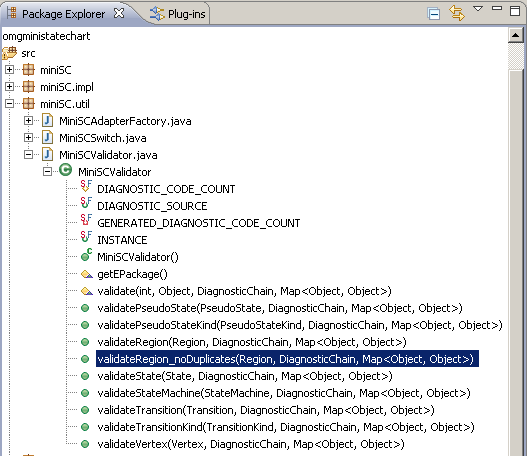Select the validateStateMachine method entry
Image resolution: width=527 pixels, height=456 pixels.
(284, 393)
